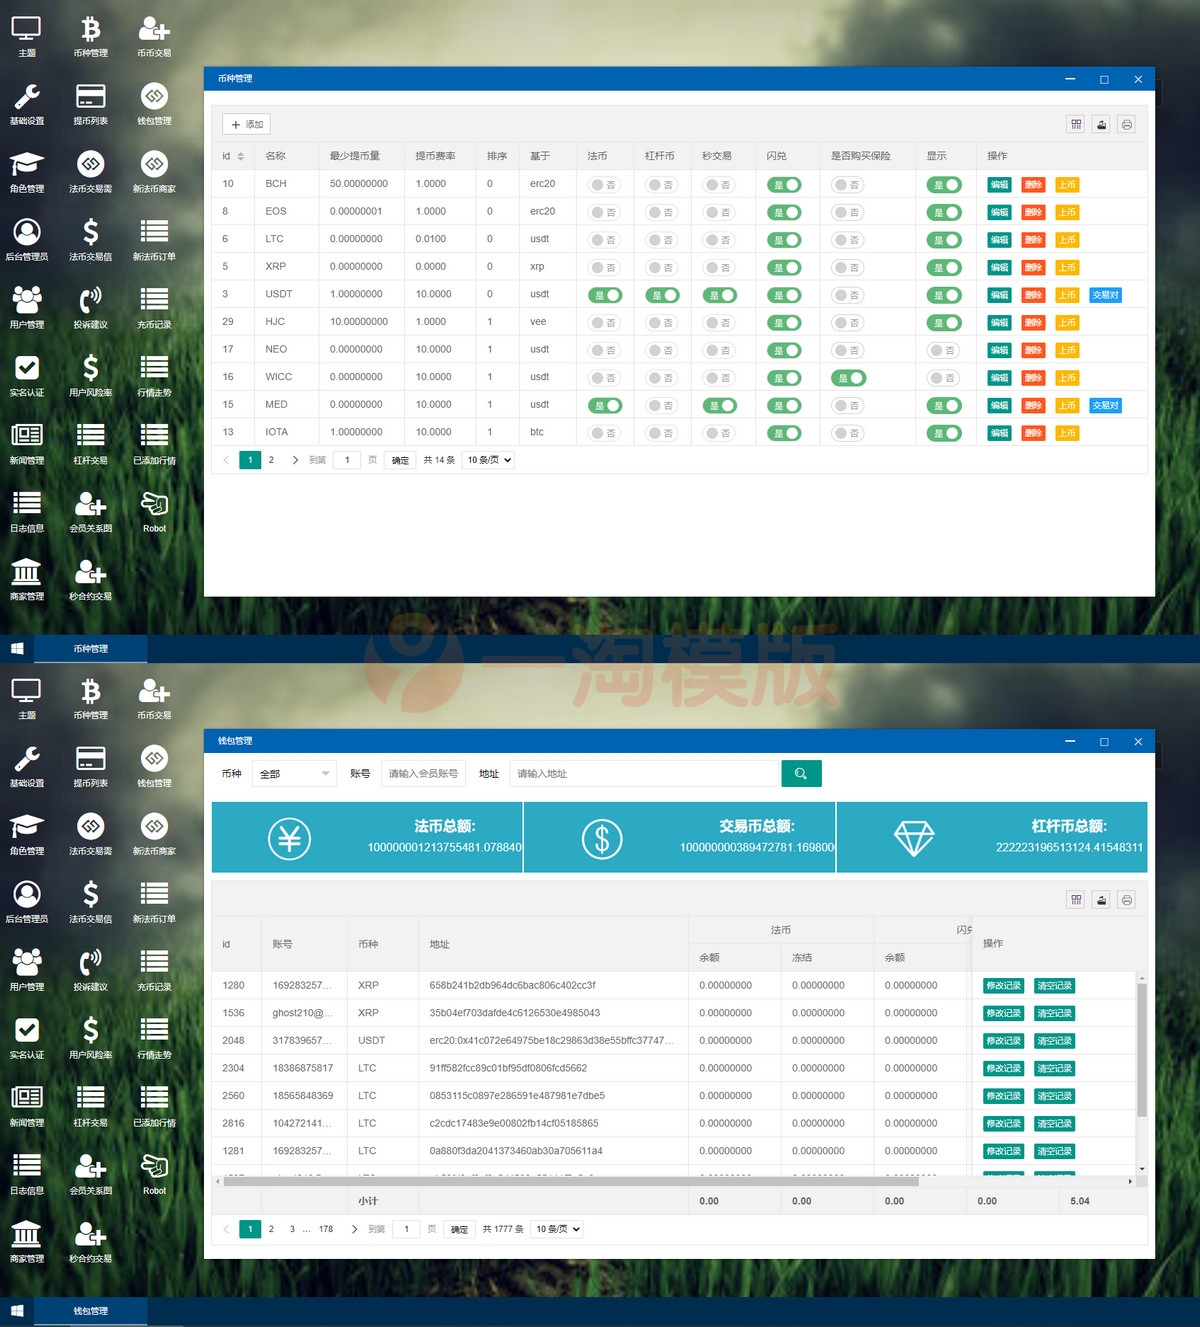Click the print icon in 币种管理 table toolbar
Screen dimensions: 1200x1327
click(x=1127, y=125)
